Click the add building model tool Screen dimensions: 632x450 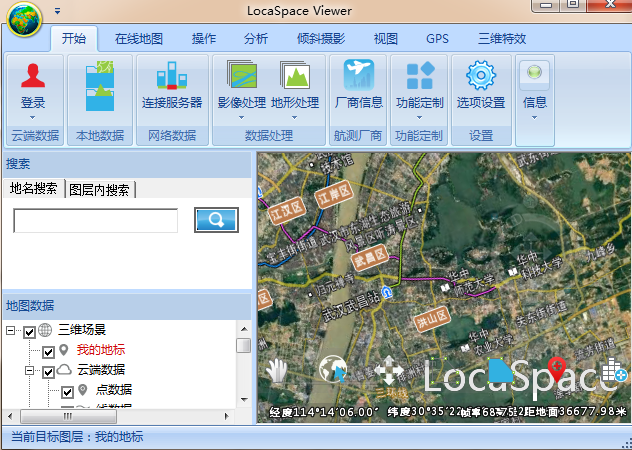coord(614,369)
